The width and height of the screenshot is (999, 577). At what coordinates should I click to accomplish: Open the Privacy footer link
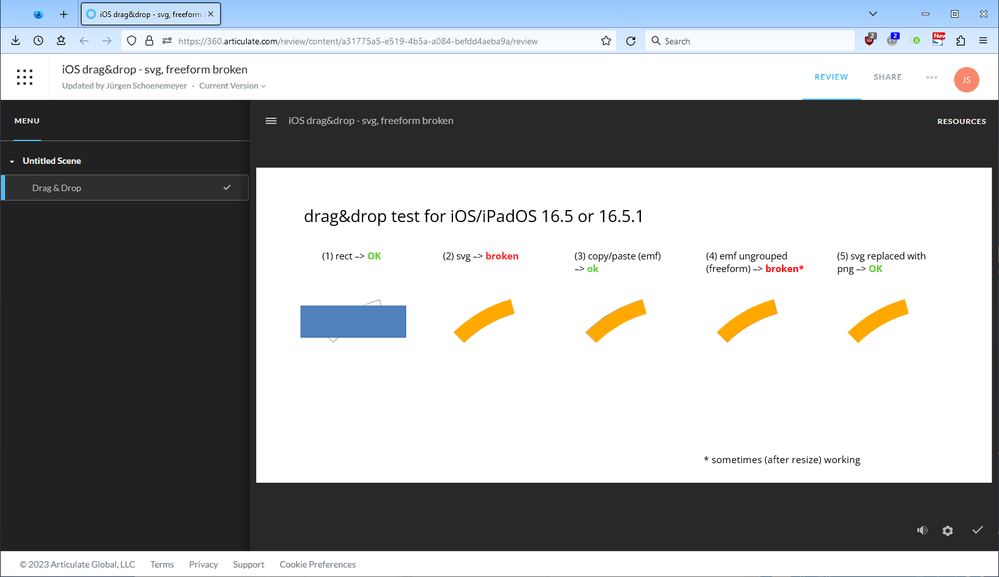point(203,564)
